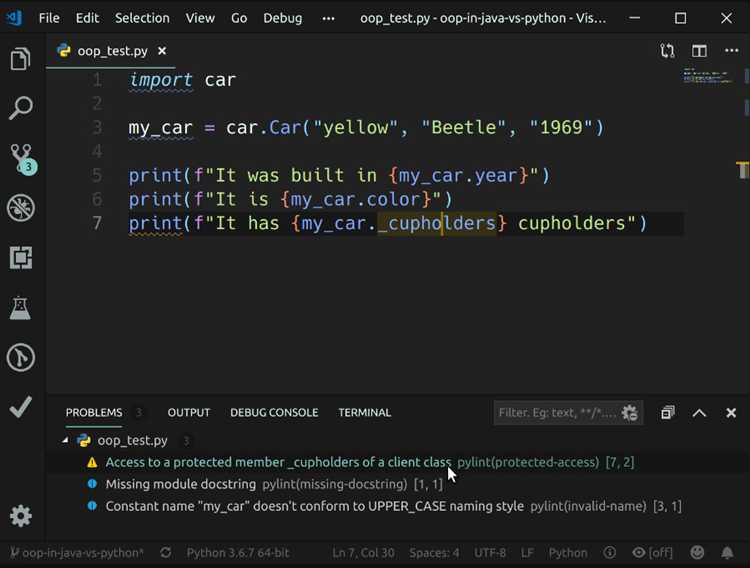
Task: Click the _cupholders attribute on line 7
Action: (437, 223)
